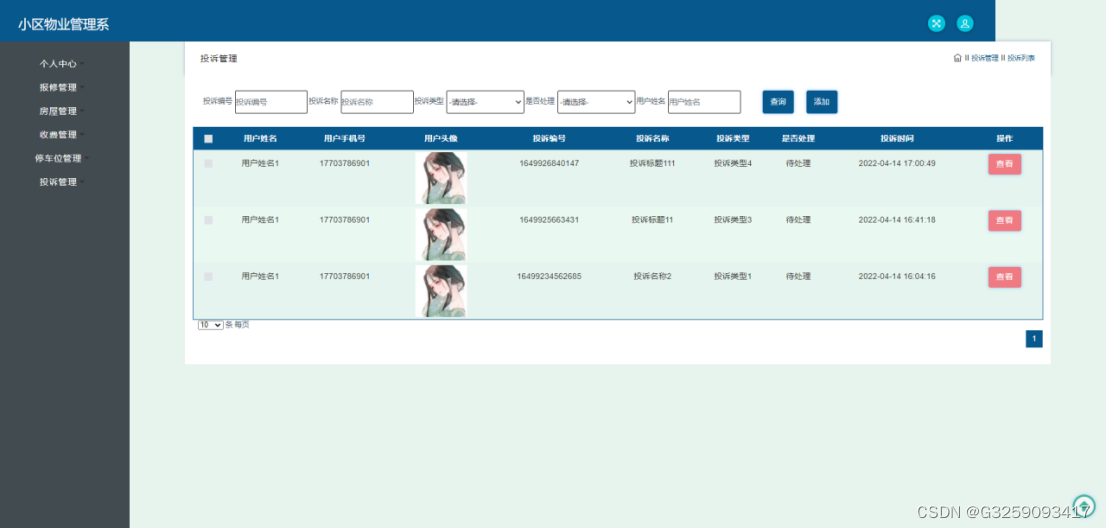Click the cell 投诉类型1

click(x=733, y=276)
